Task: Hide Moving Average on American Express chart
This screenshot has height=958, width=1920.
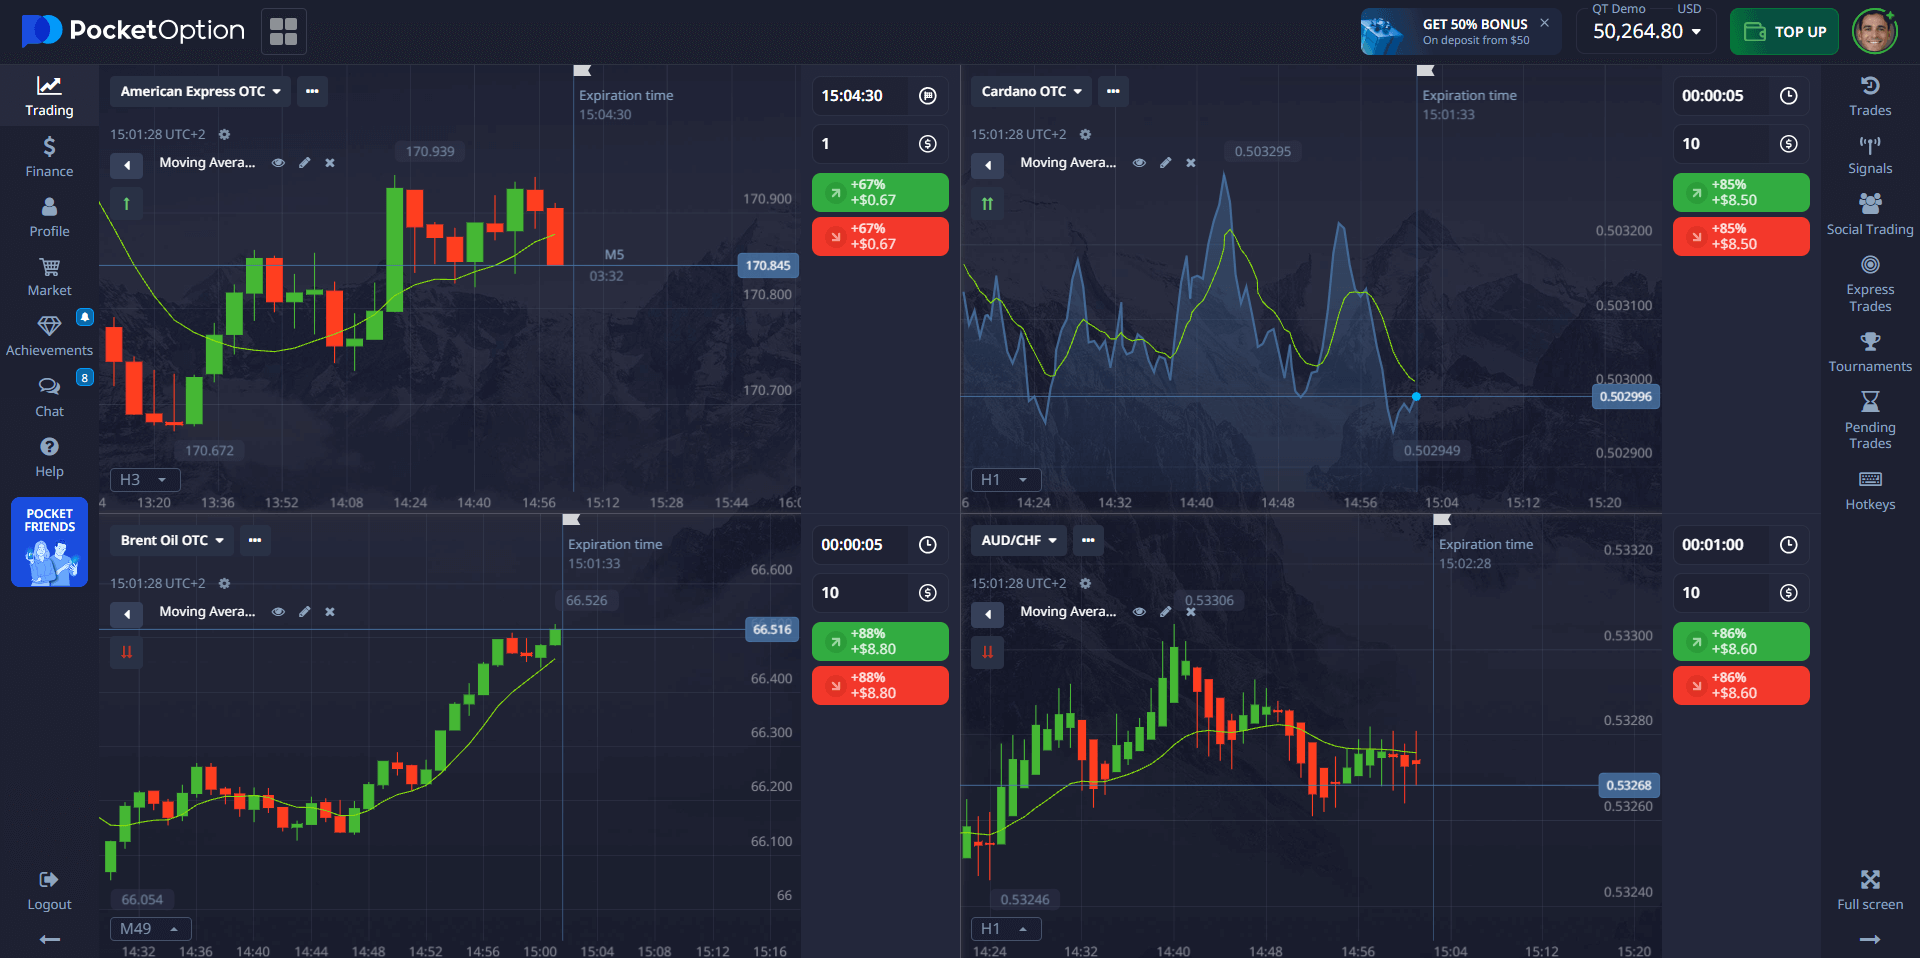Action: [x=279, y=163]
